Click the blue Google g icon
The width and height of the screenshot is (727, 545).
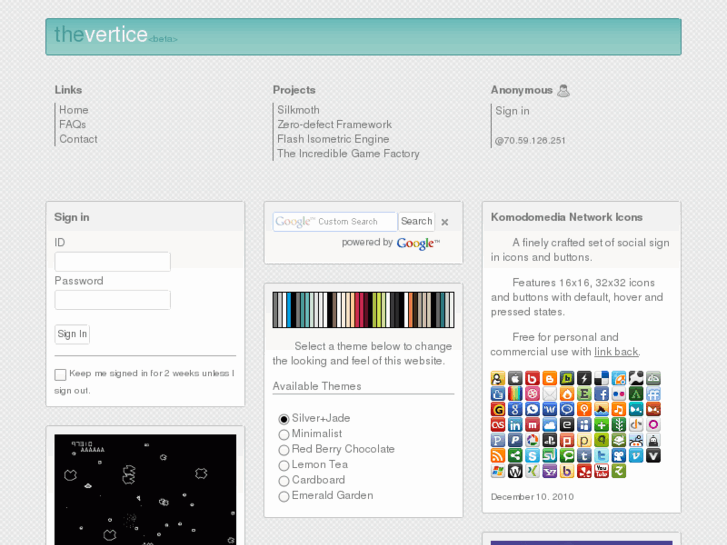click(x=515, y=409)
